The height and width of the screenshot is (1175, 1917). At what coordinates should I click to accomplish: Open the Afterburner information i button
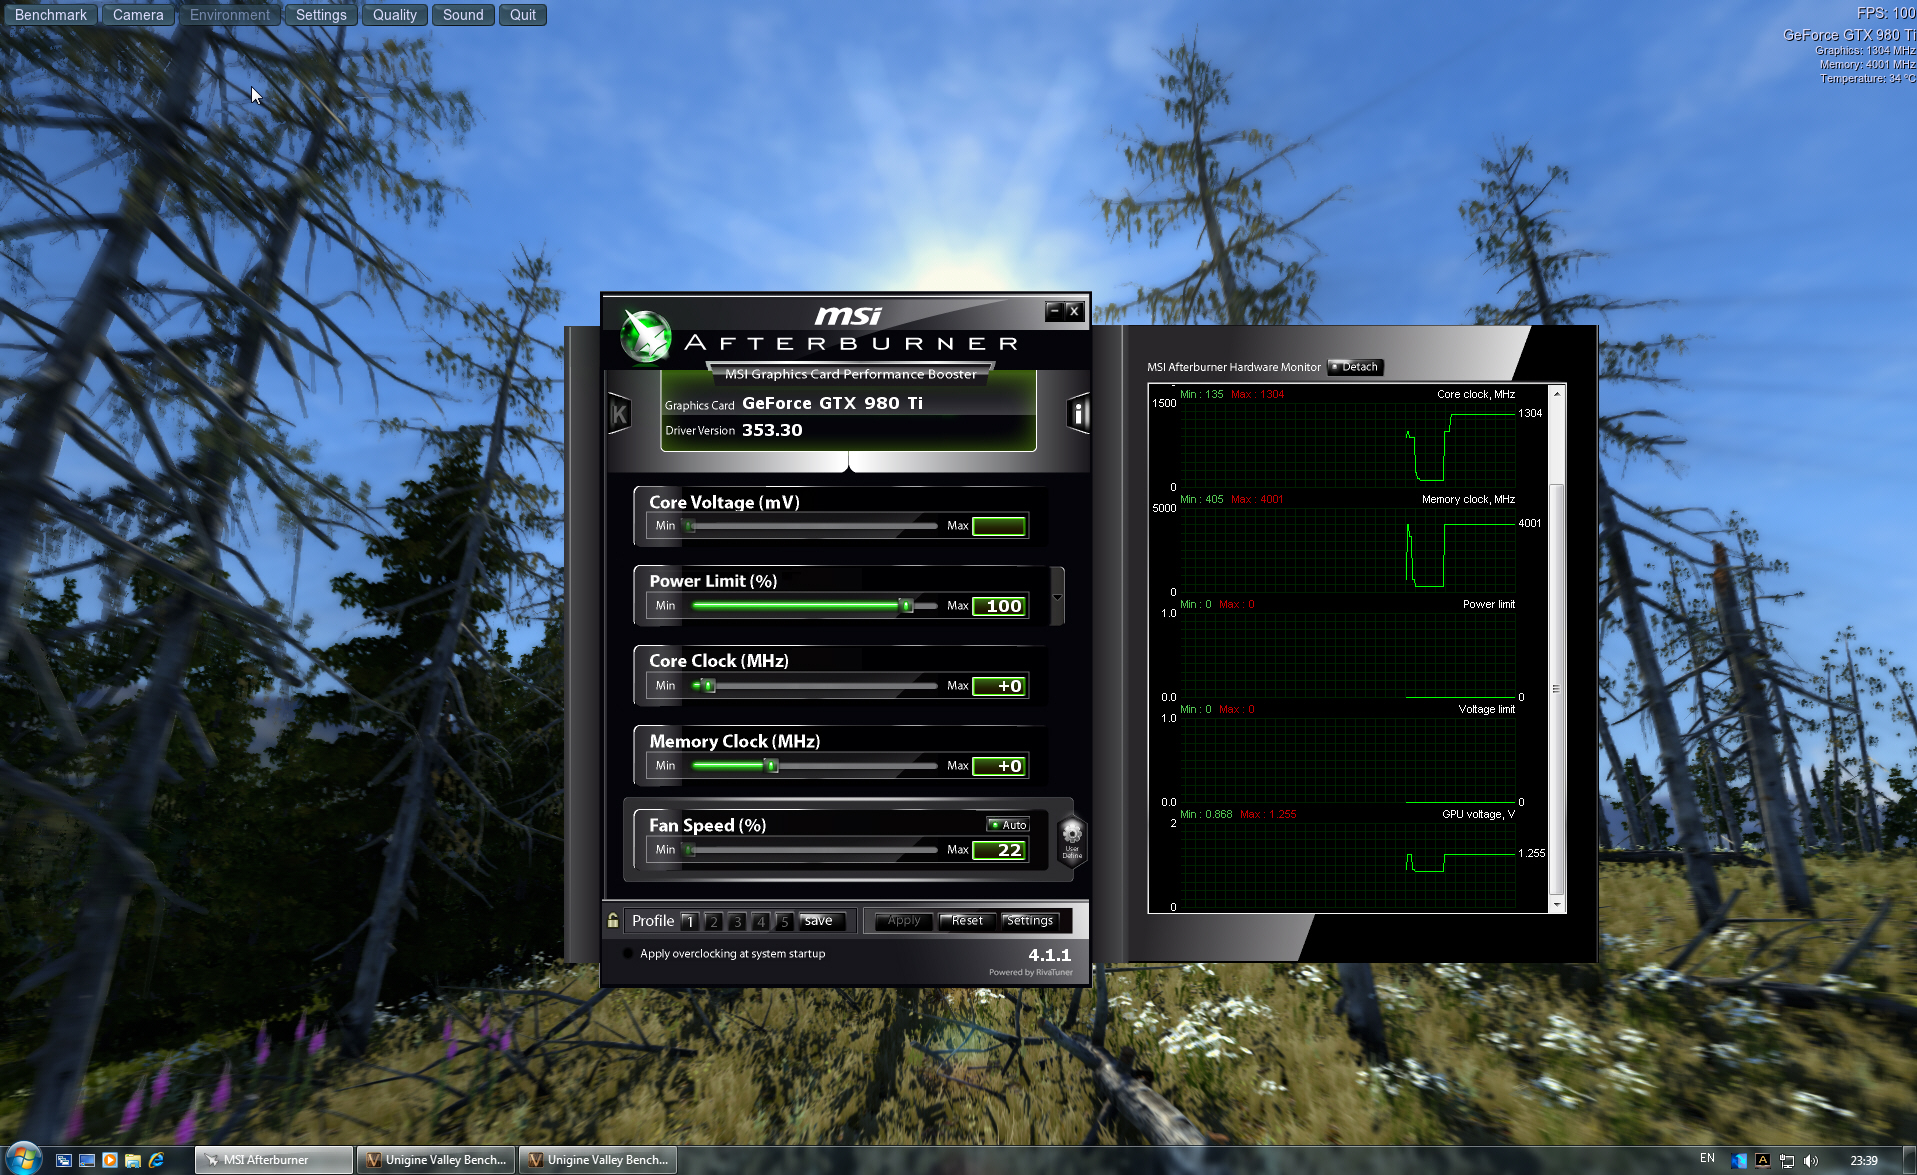1078,413
